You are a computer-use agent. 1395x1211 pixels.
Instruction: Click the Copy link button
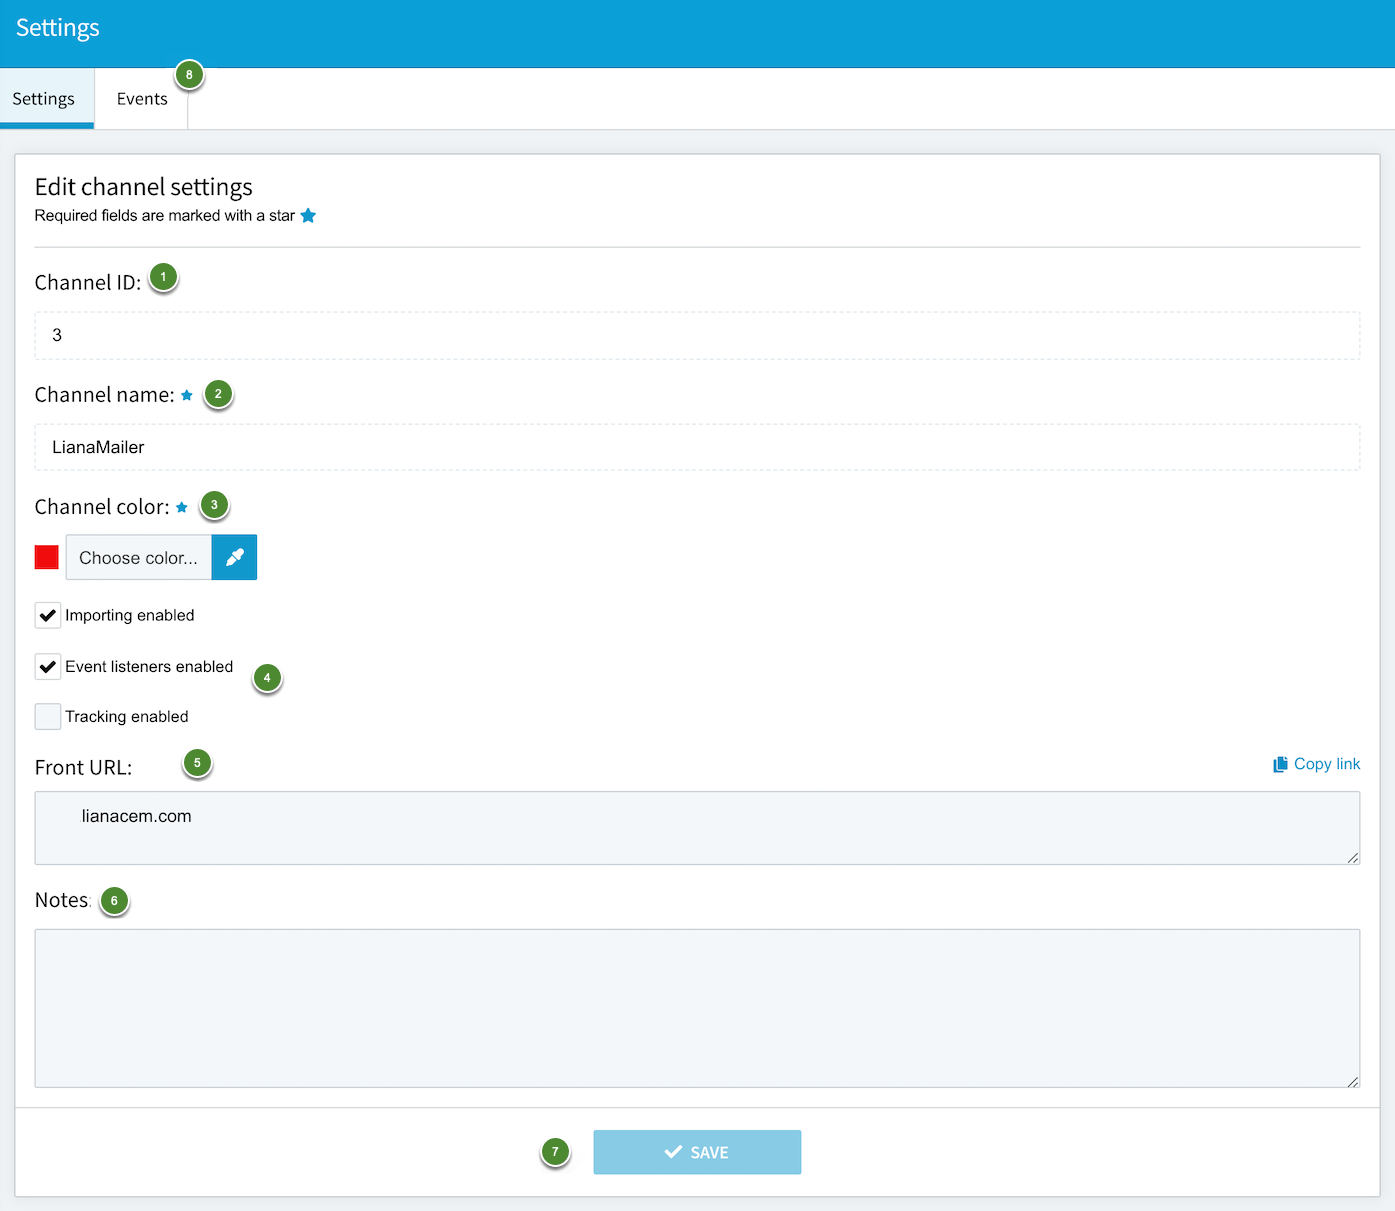click(1316, 764)
